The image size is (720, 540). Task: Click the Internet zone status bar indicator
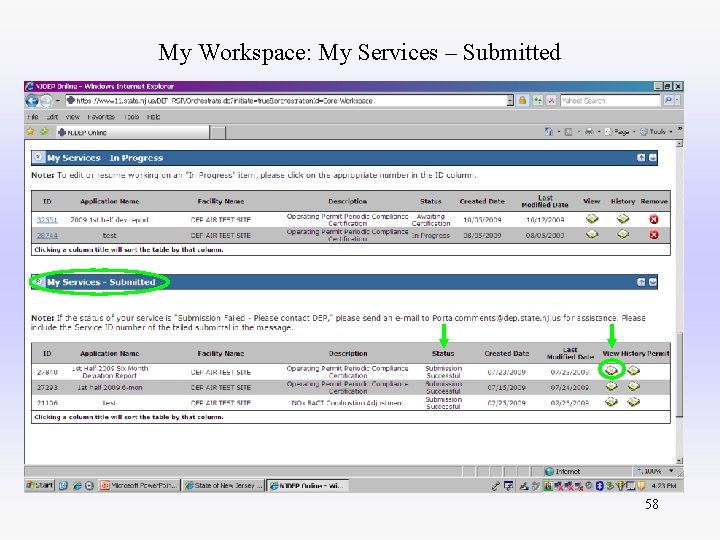(562, 471)
